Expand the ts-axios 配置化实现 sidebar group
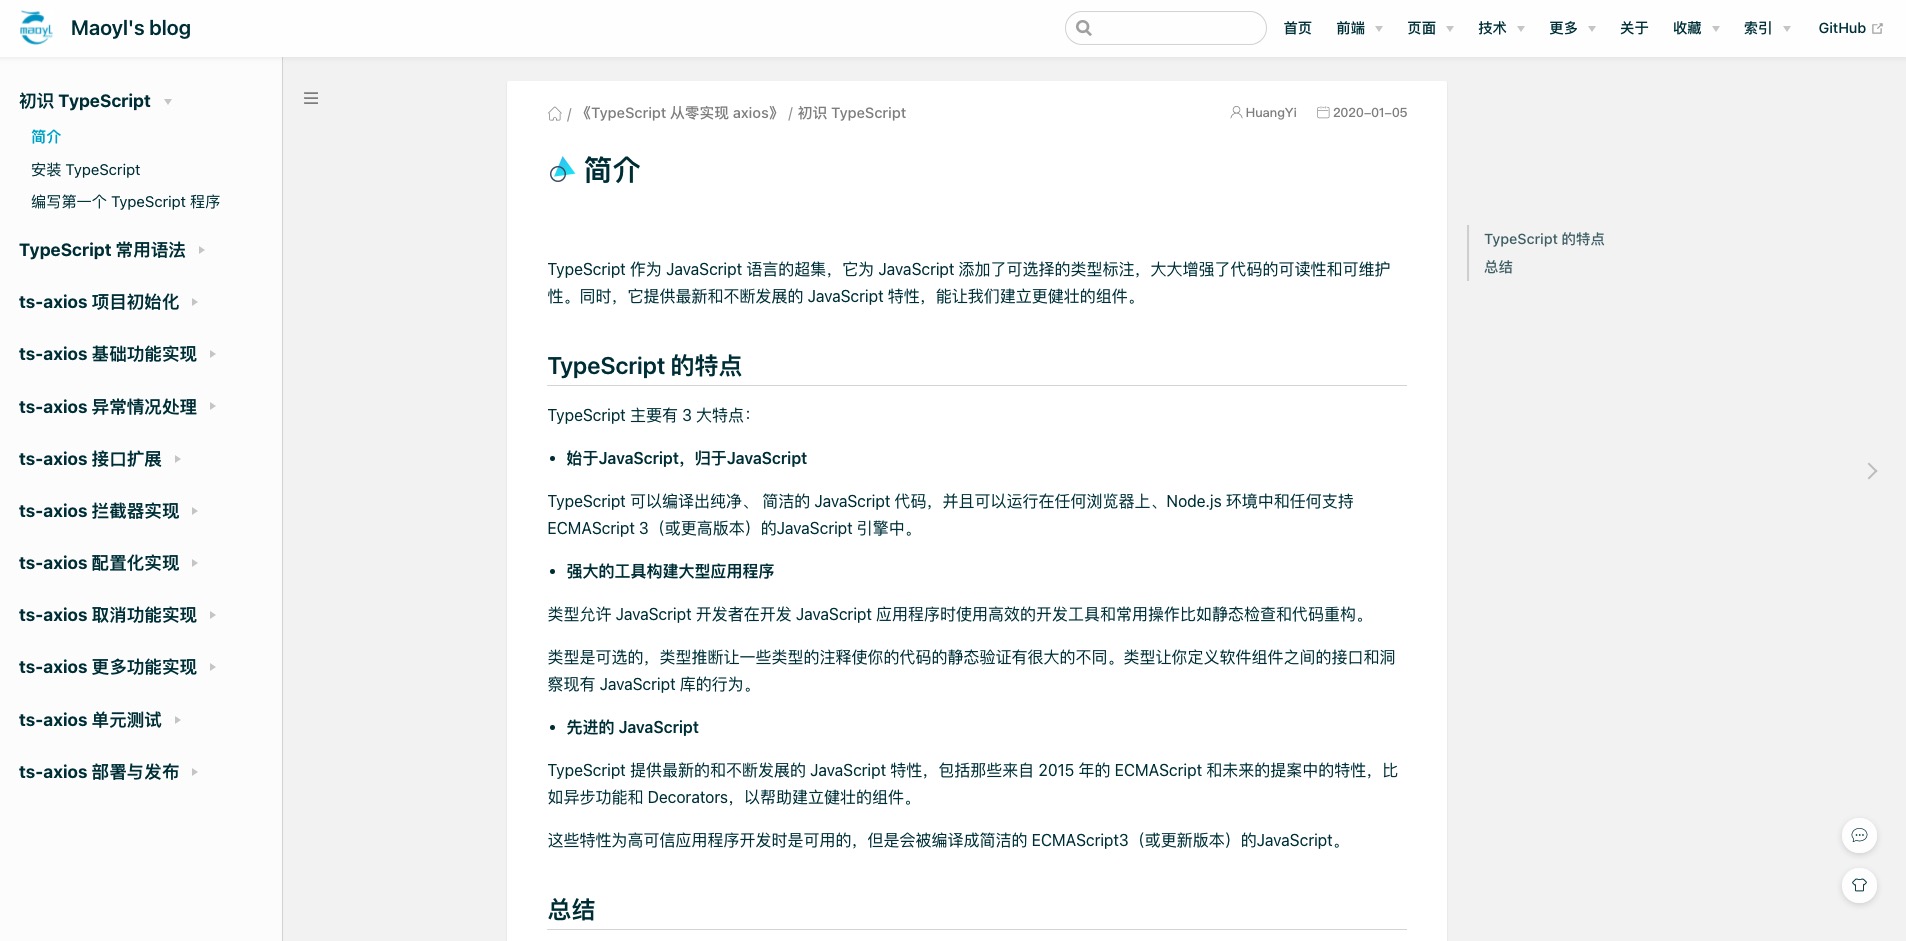1906x941 pixels. tap(108, 563)
